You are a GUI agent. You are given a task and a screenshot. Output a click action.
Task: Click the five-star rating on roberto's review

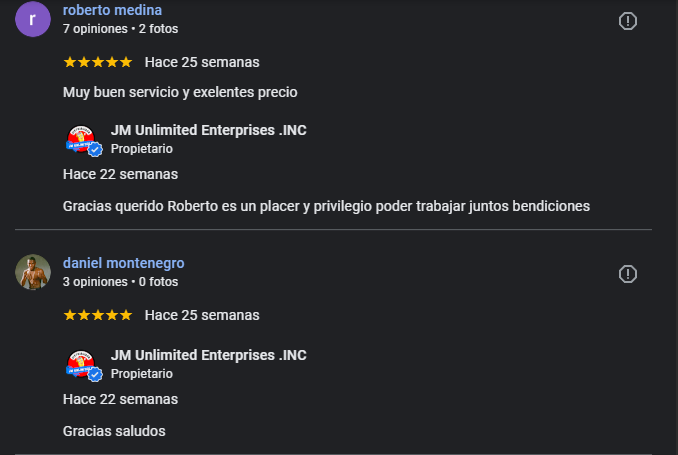[x=97, y=62]
